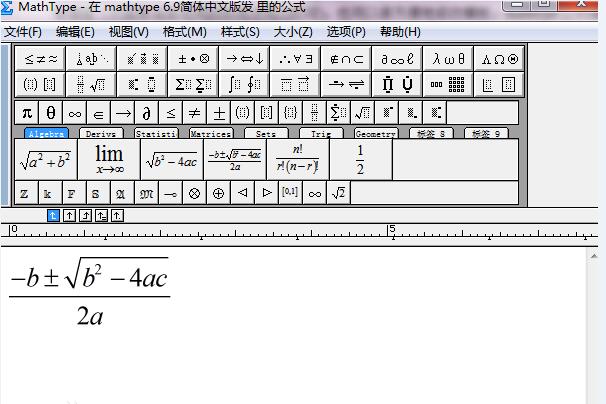
Task: Insert the sqrt(a²+b²) expression
Action: tap(46, 160)
